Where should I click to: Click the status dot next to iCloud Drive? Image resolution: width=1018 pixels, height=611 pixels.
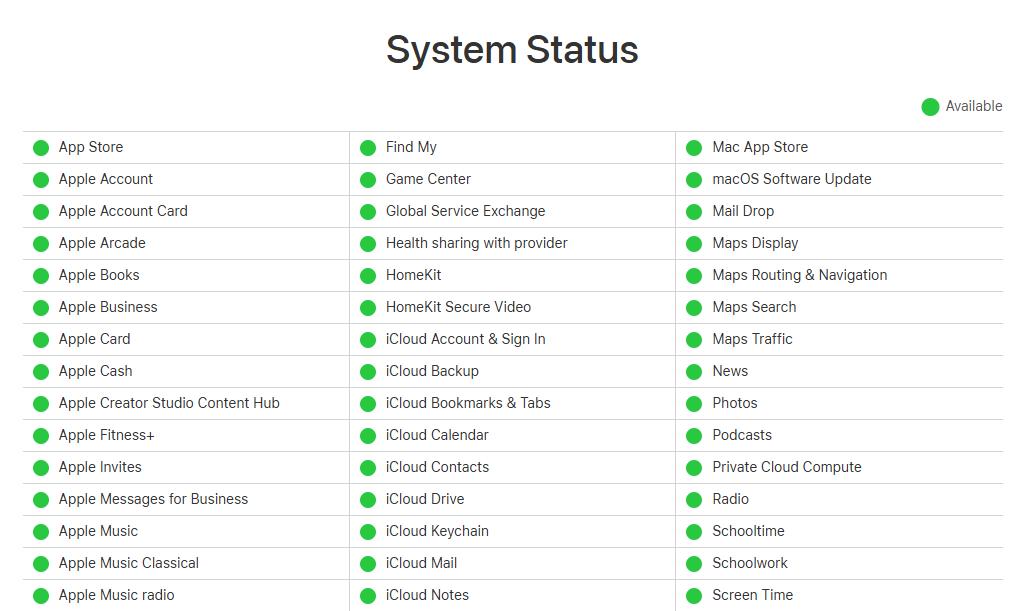[x=368, y=500]
